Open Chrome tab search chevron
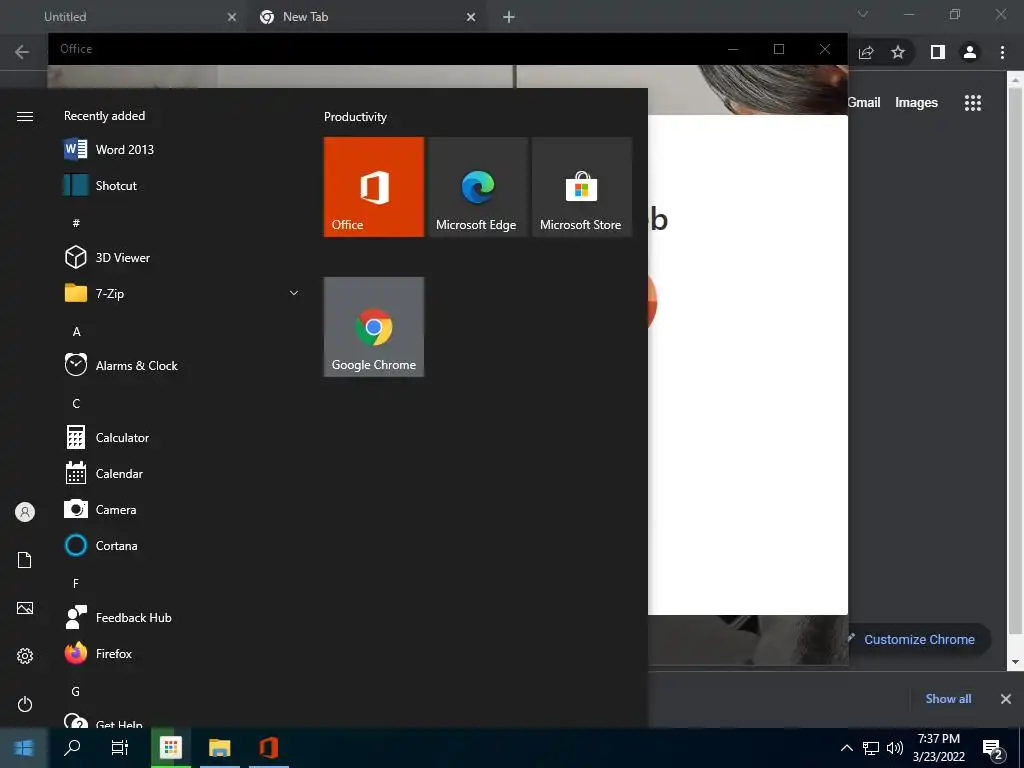Viewport: 1024px width, 768px height. point(863,14)
